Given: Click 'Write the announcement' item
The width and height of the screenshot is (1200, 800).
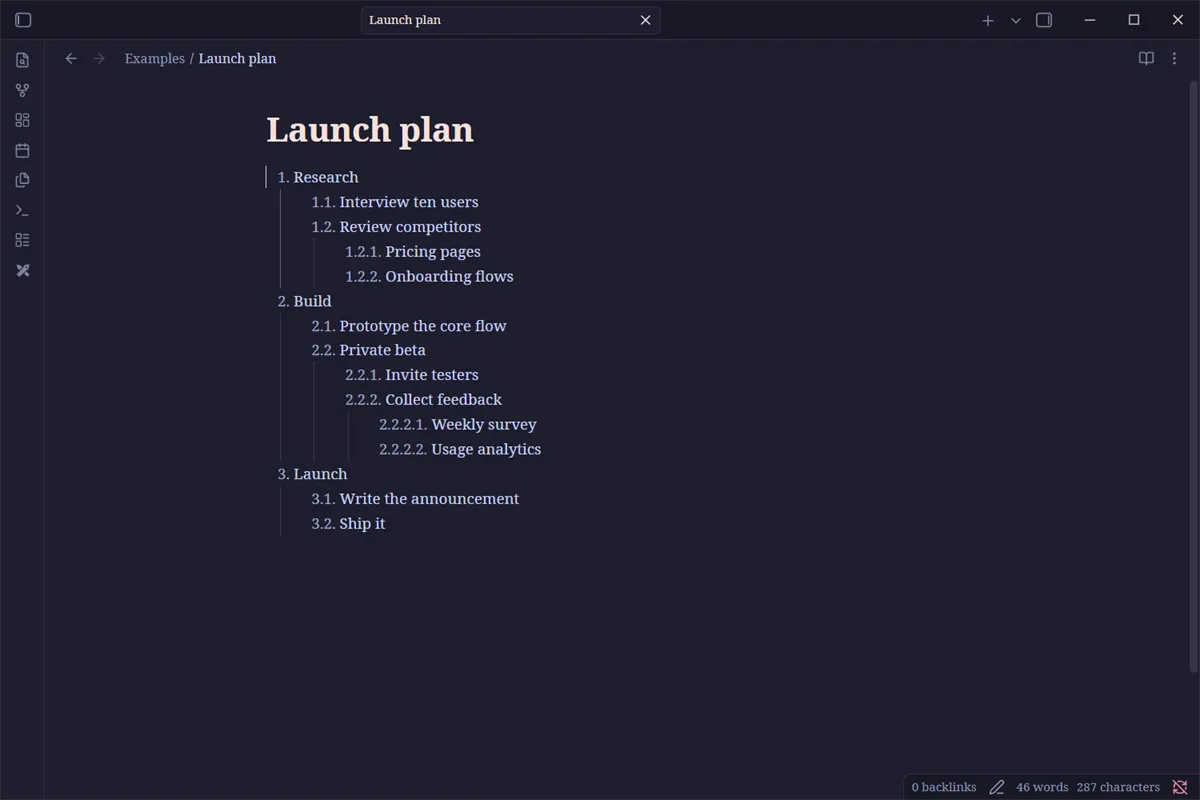Looking at the screenshot, I should pos(429,499).
